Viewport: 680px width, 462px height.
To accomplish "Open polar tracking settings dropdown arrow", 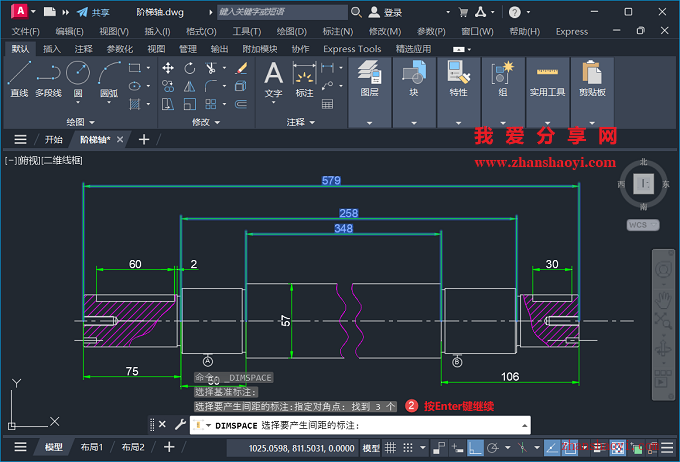I will (507, 448).
